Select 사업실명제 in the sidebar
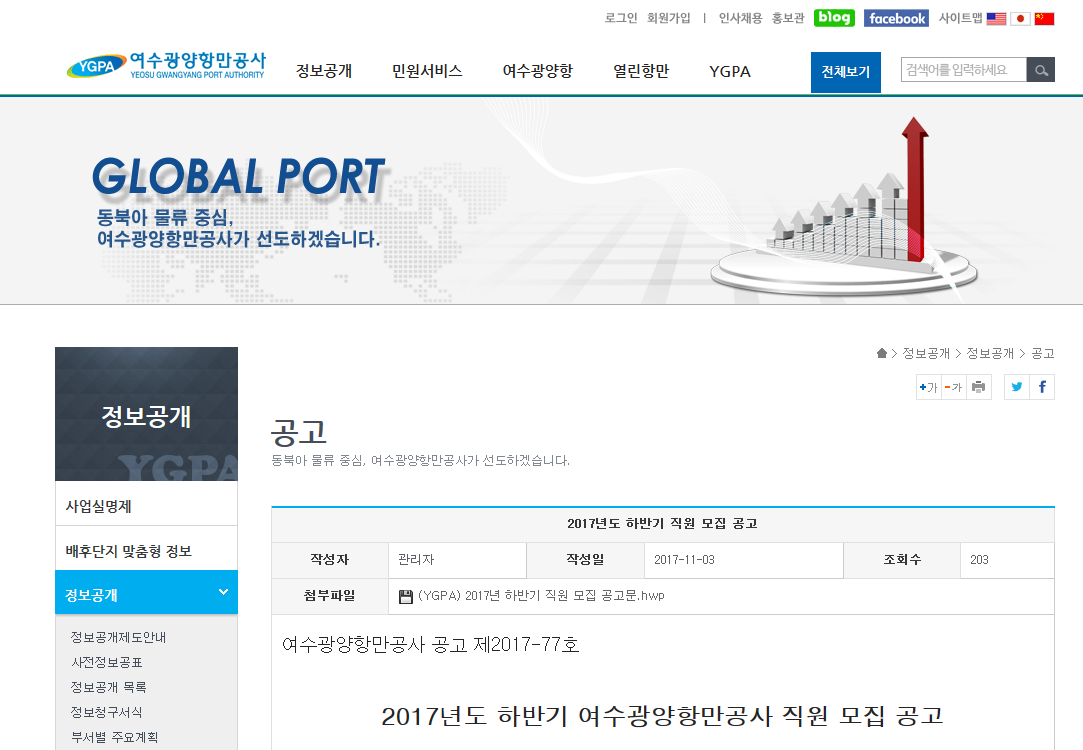Screen dimensions: 1083x750 tap(99, 506)
